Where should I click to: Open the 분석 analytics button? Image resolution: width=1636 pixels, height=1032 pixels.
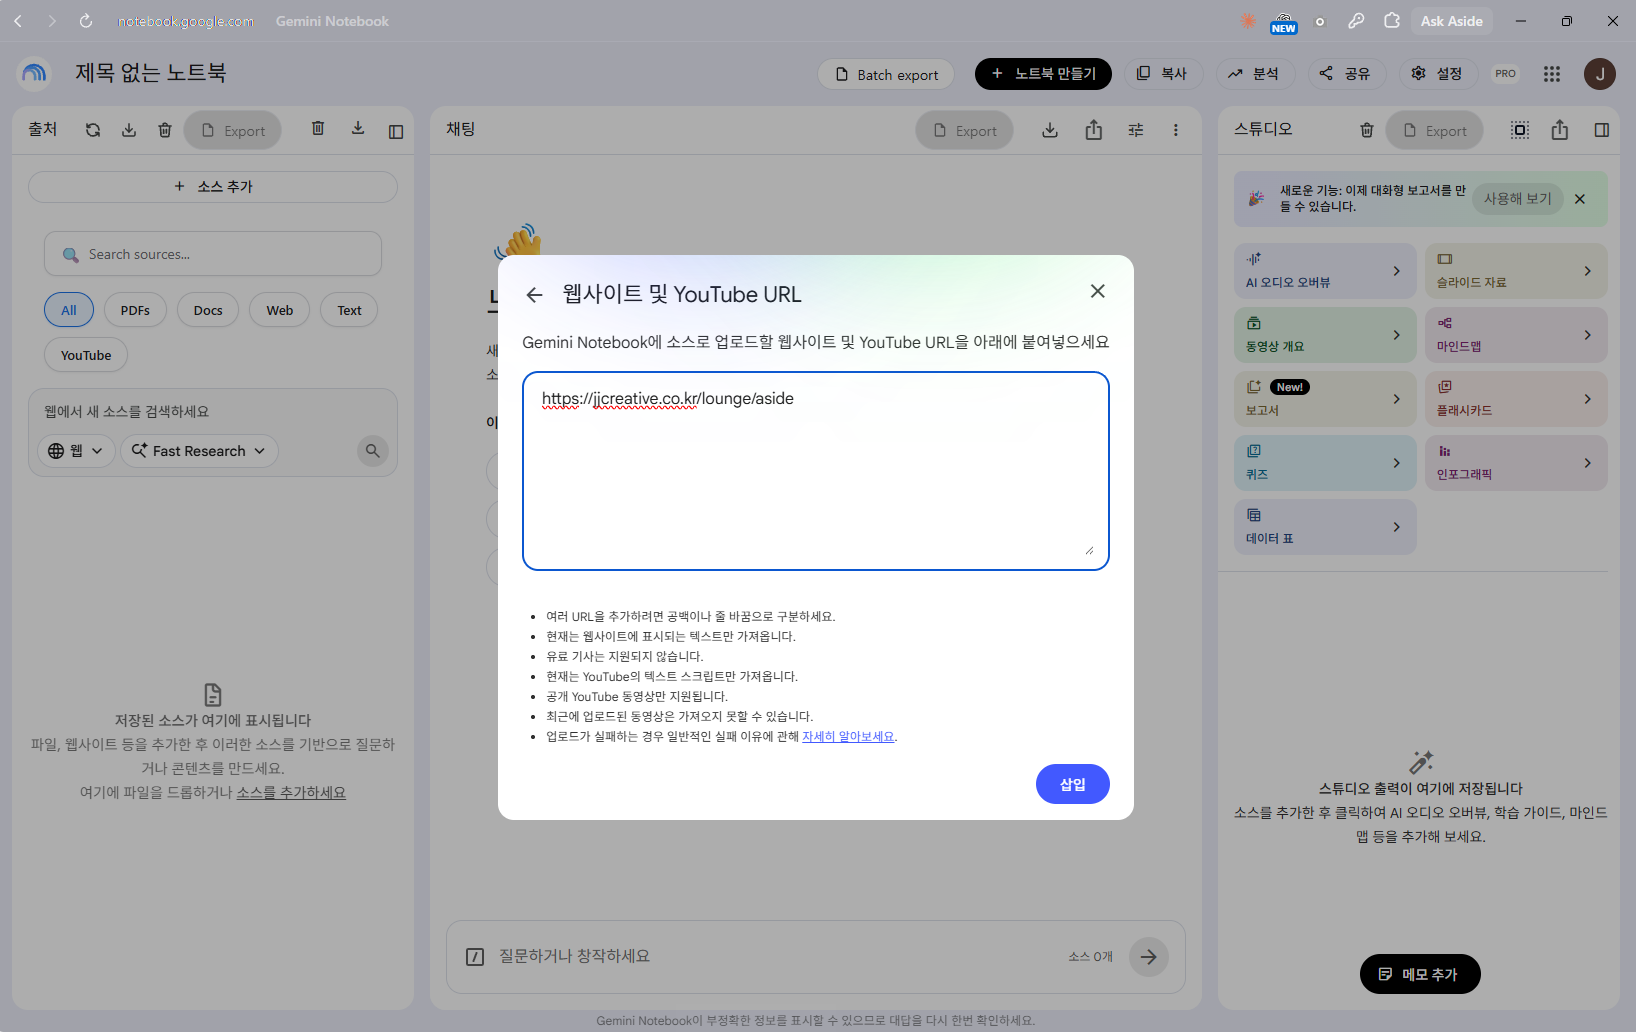[x=1254, y=74]
